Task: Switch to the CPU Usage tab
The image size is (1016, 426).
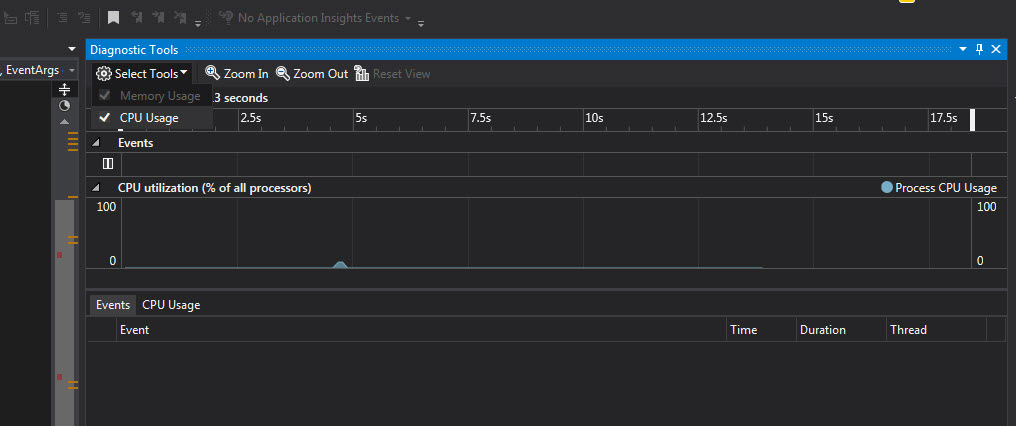Action: [171, 305]
